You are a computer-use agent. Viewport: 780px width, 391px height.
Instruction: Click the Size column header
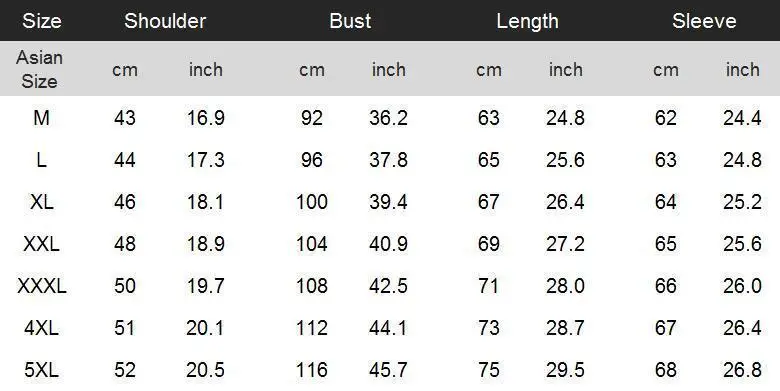pyautogui.click(x=42, y=21)
